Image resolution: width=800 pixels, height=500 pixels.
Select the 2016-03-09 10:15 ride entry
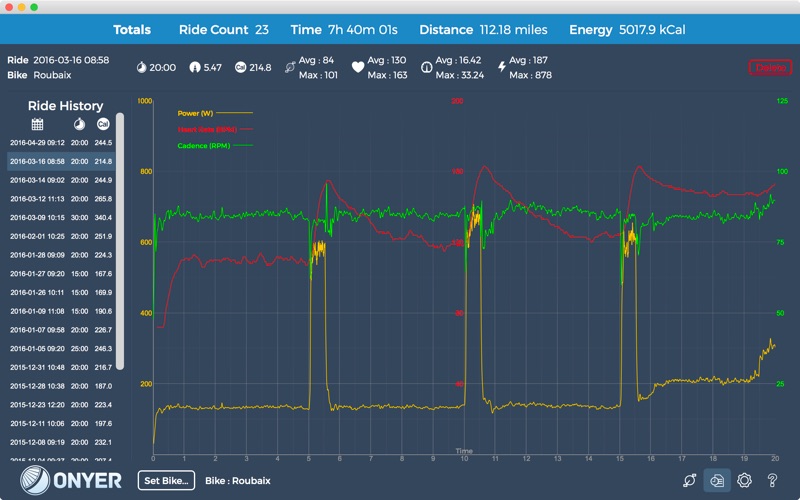pyautogui.click(x=61, y=218)
